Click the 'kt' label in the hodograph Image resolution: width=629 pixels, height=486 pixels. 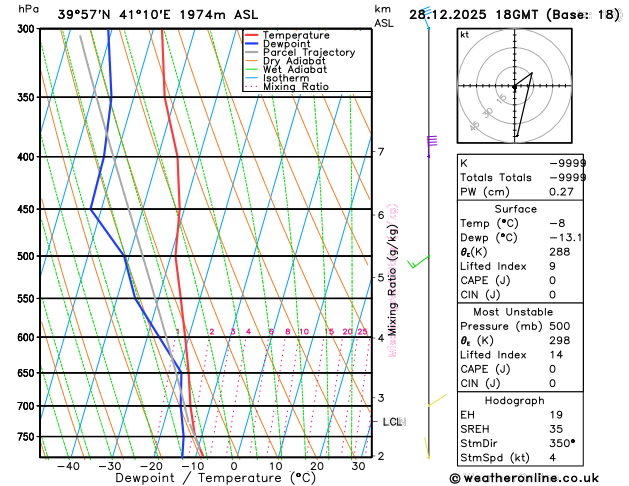pyautogui.click(x=464, y=34)
